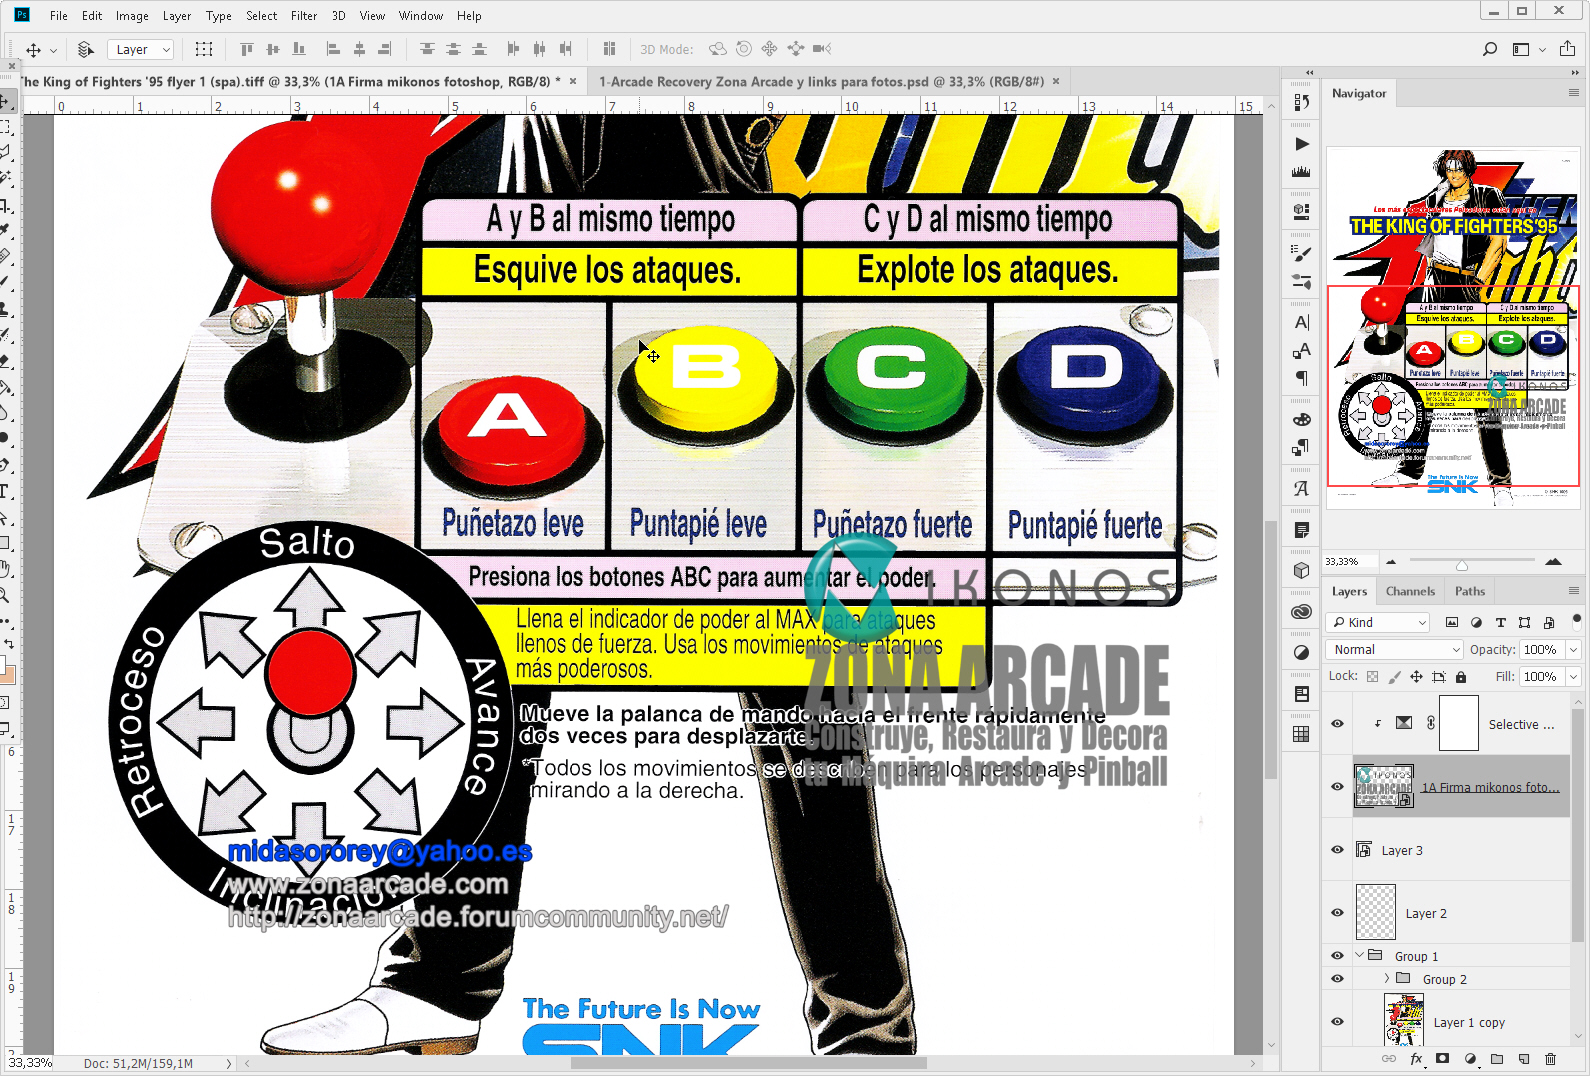
Task: Open the Actions panel play icon
Action: [x=1301, y=144]
